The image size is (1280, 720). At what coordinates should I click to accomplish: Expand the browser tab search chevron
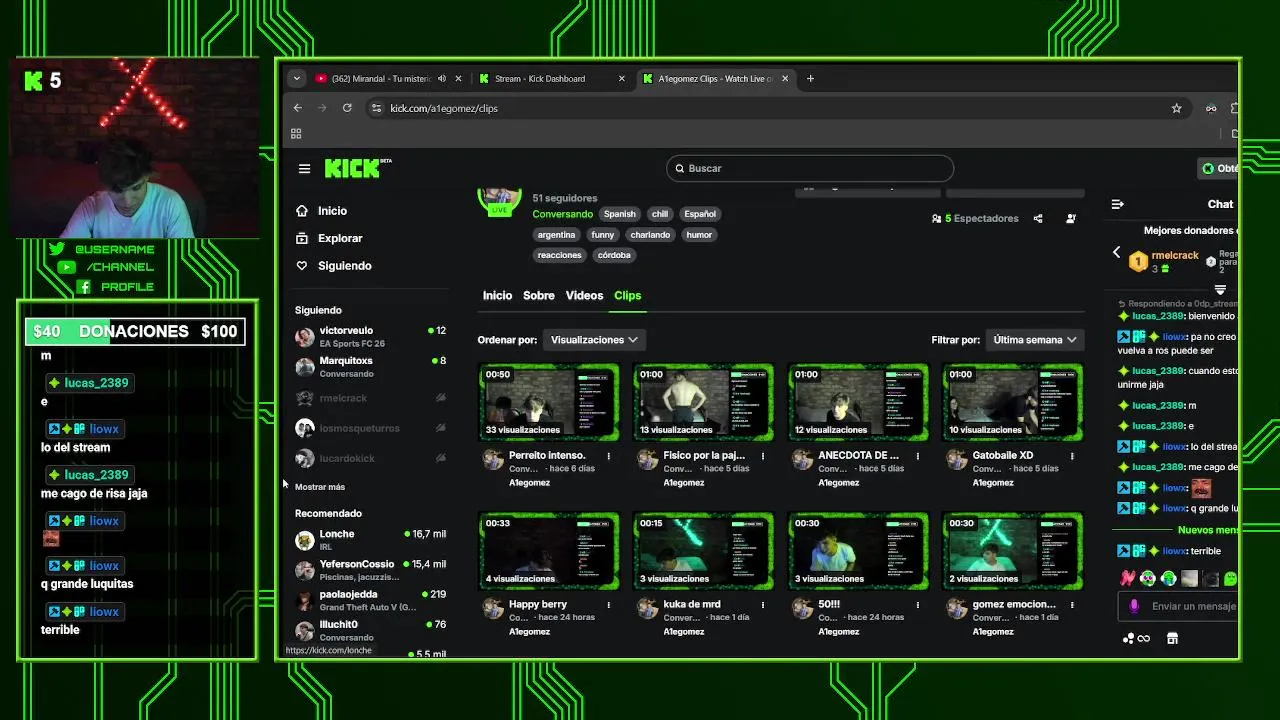click(296, 78)
